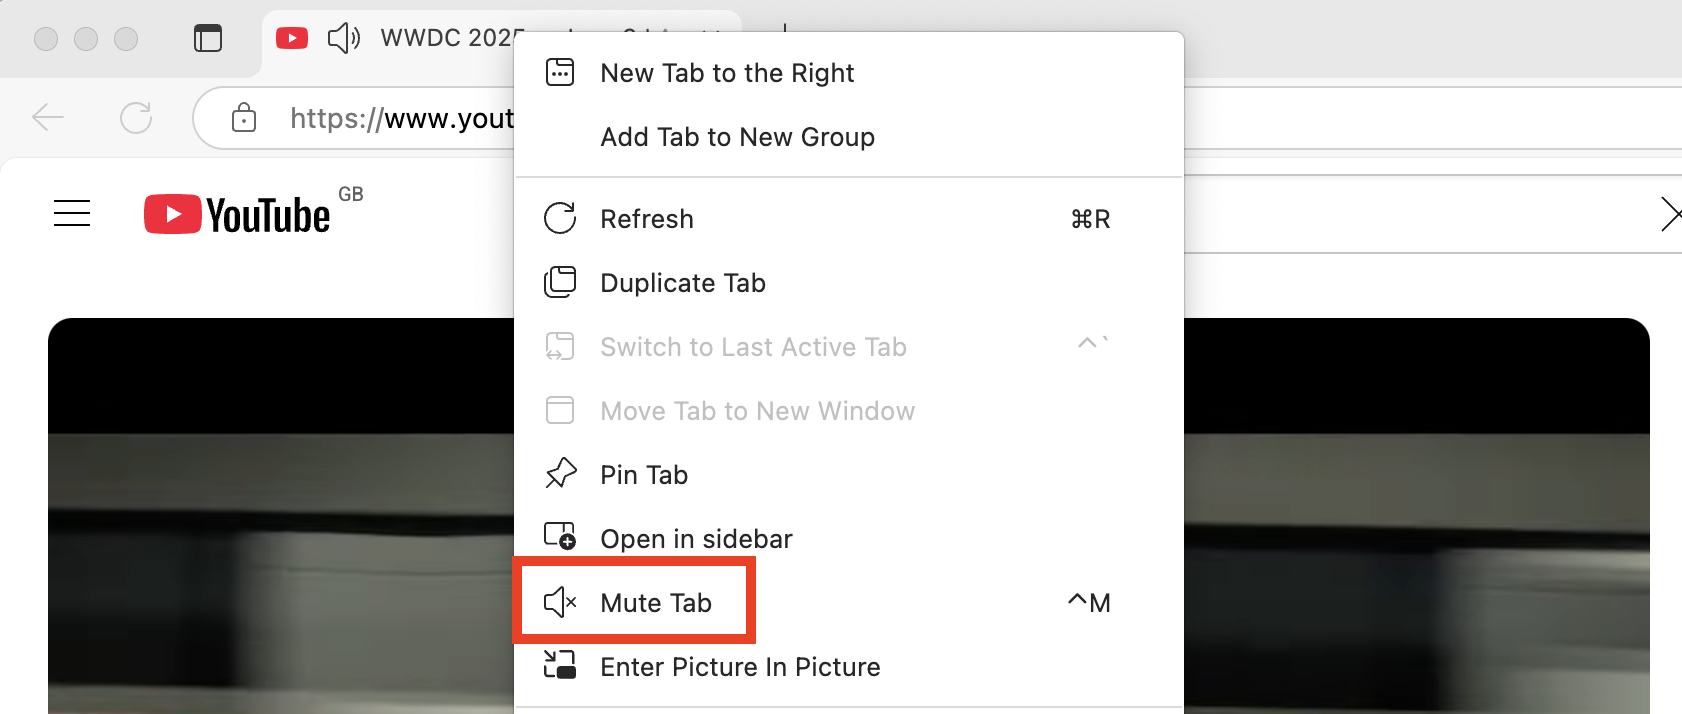1682x714 pixels.
Task: Open the tab overview icon top-left
Action: coord(207,38)
